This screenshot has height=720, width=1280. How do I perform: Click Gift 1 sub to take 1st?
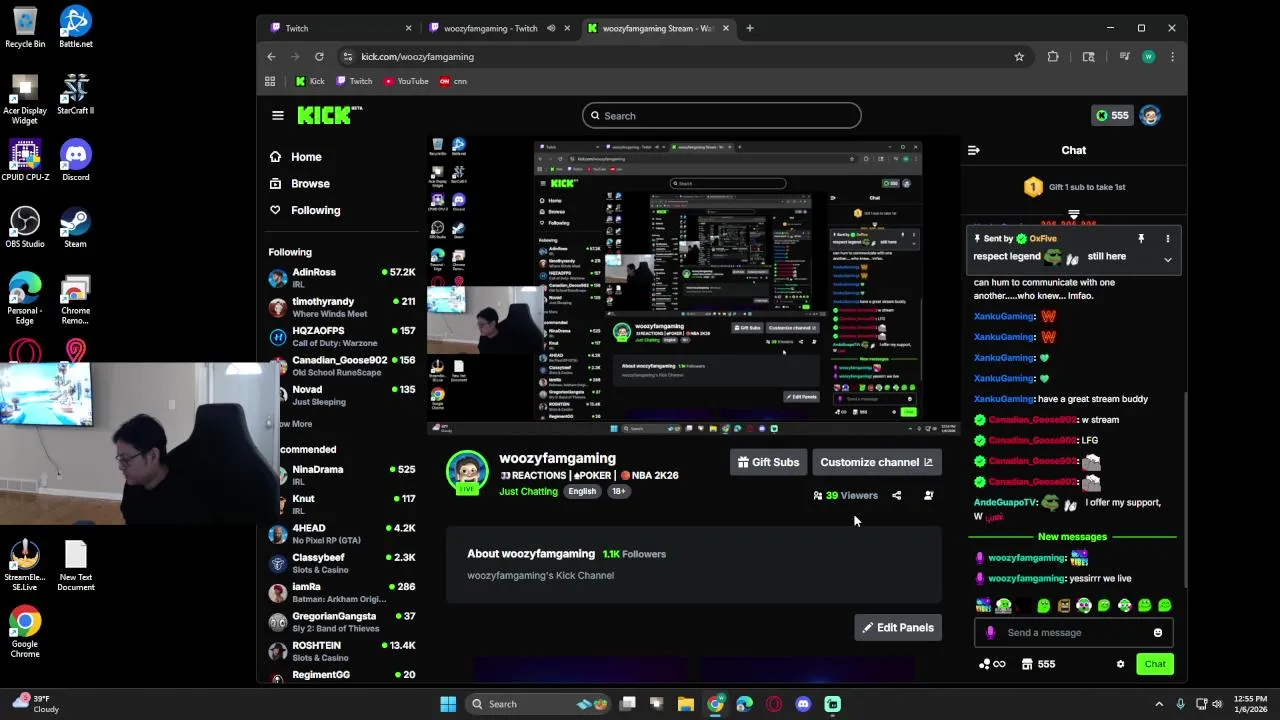click(1073, 187)
